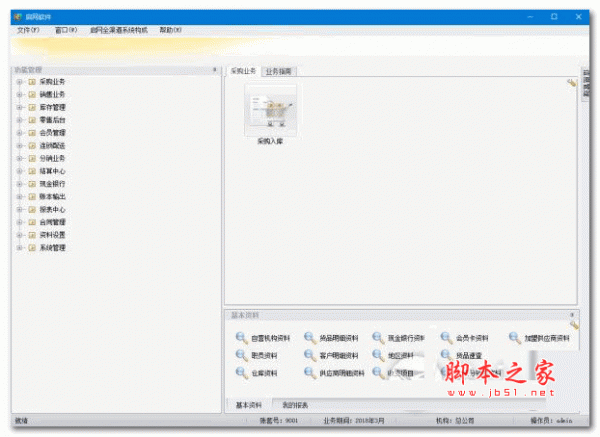Click the magnifier icon beside 货品速查

click(x=446, y=355)
